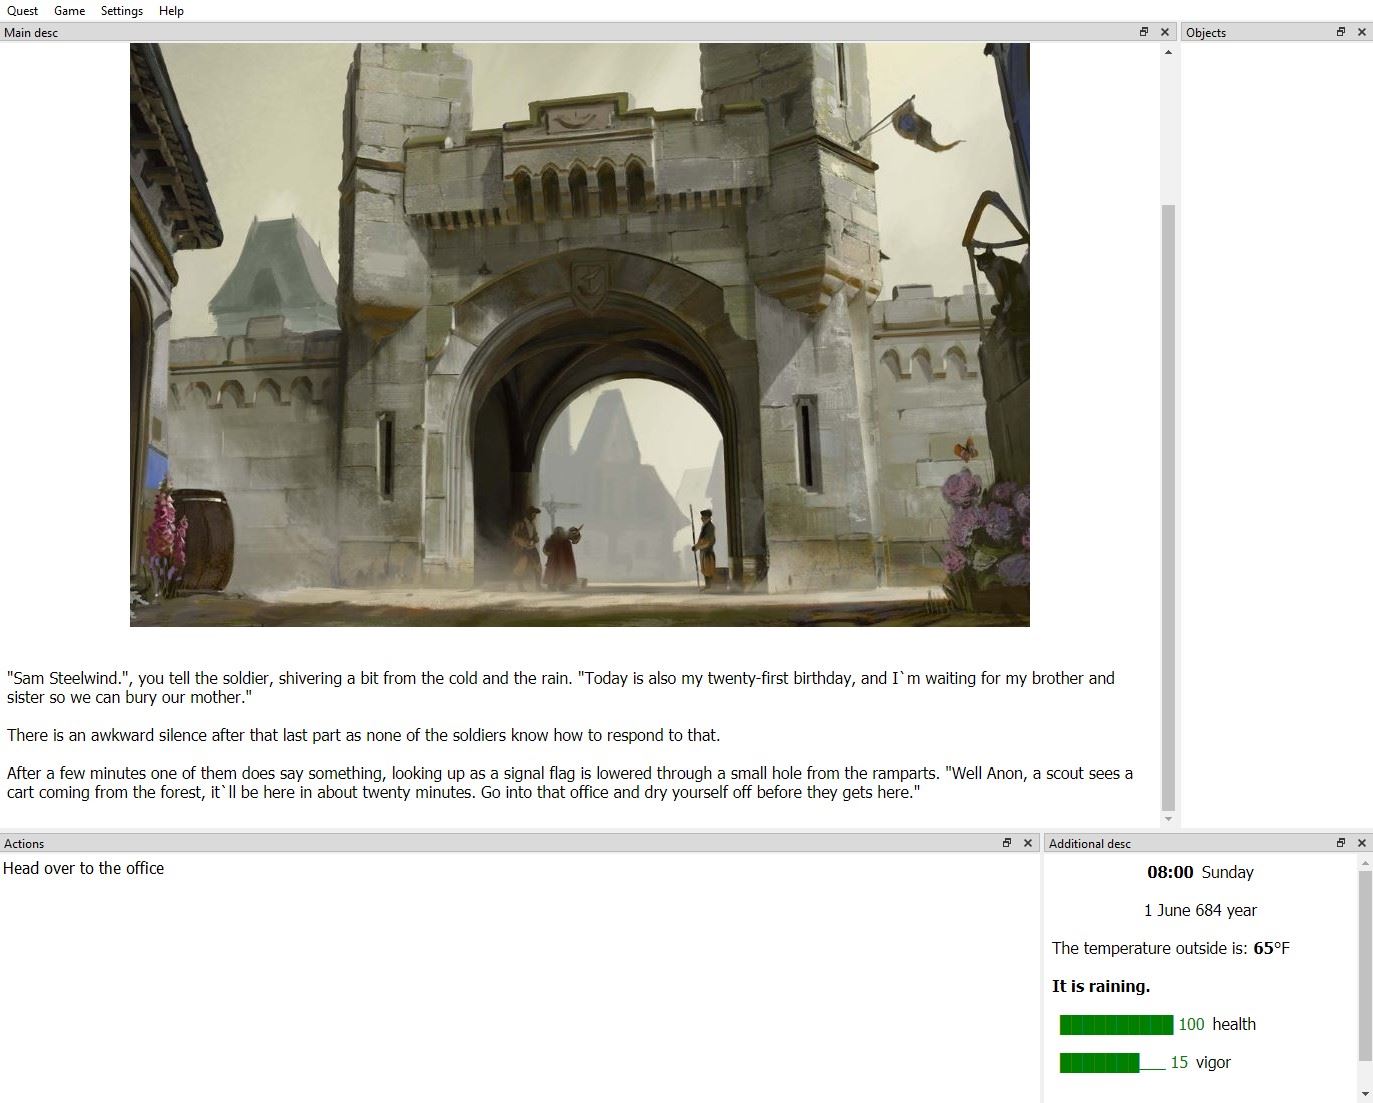Close the Objects panel
1373x1103 pixels.
tap(1361, 32)
